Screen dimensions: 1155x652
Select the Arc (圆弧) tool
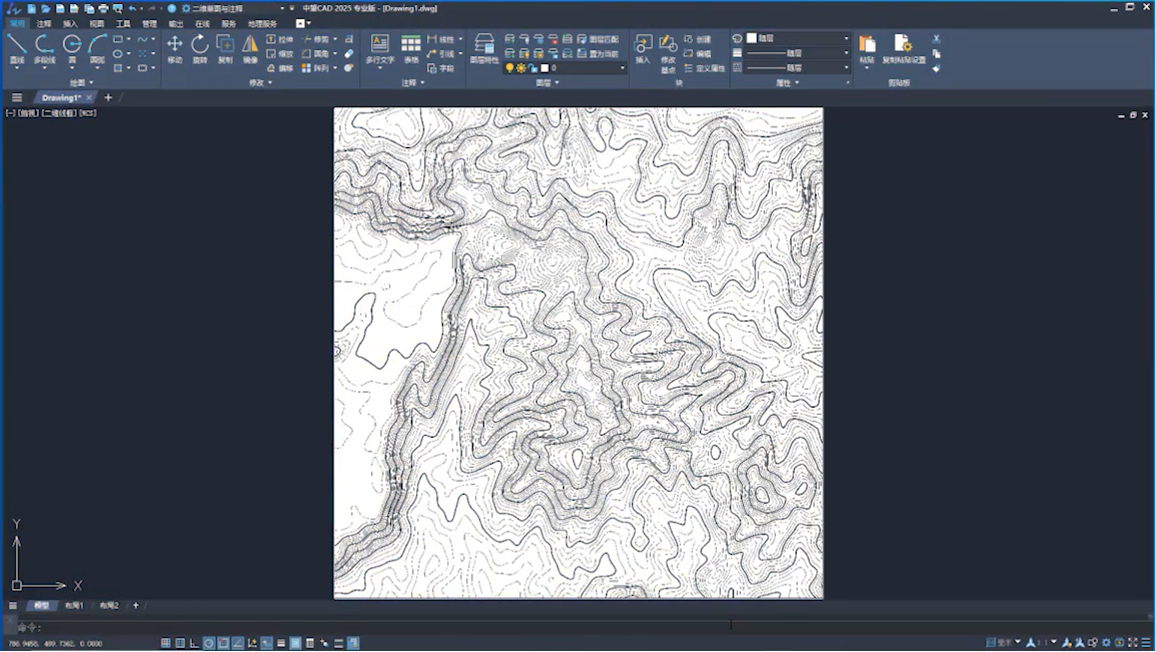point(97,49)
